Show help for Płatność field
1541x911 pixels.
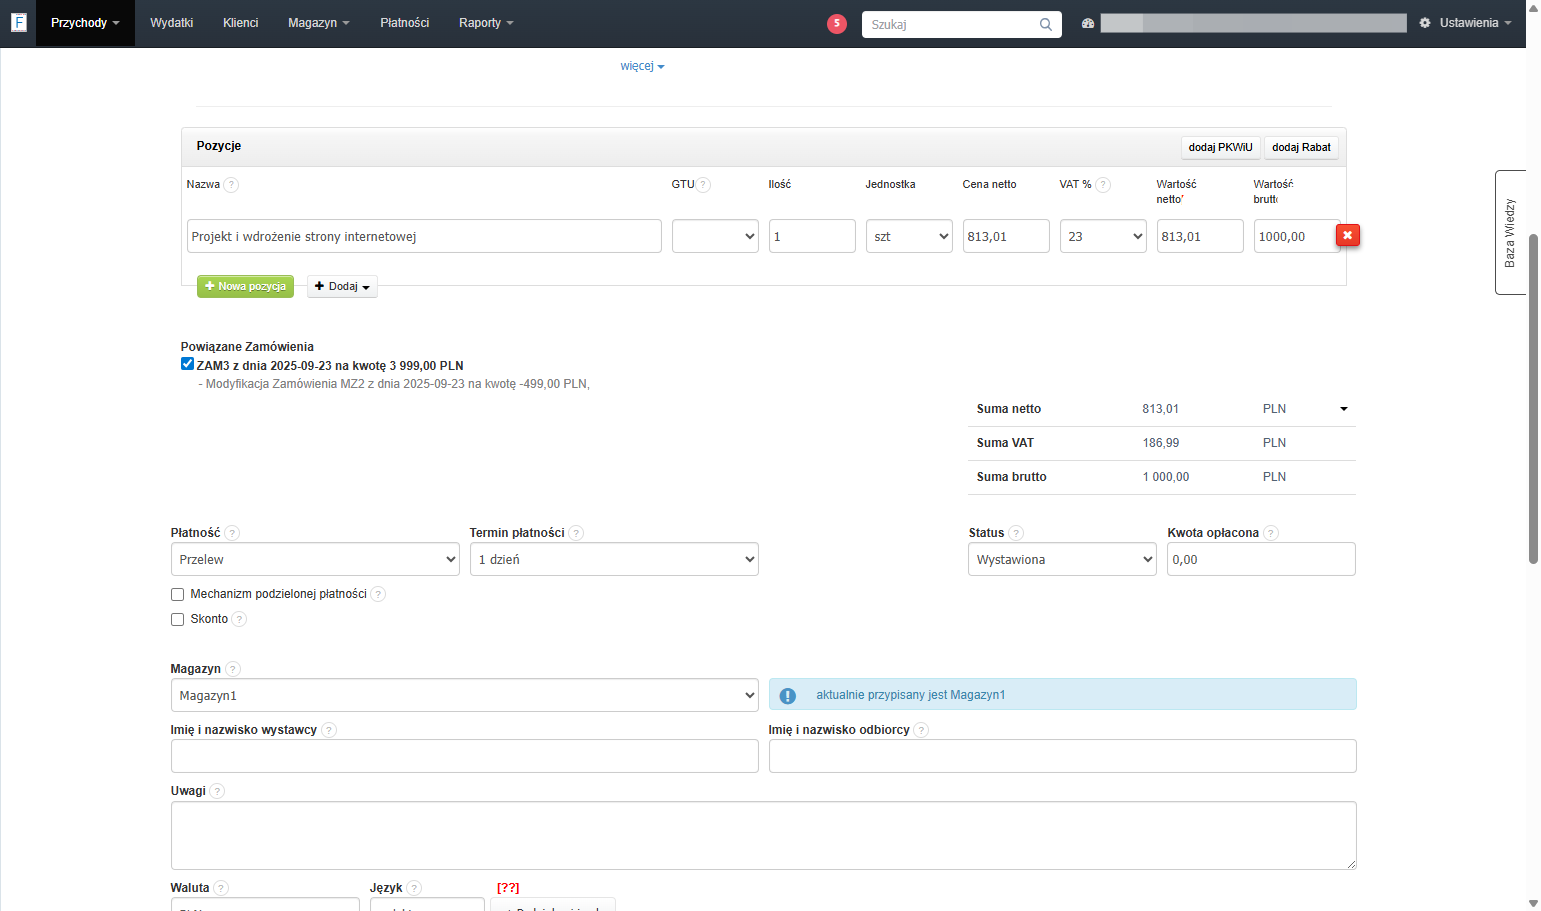click(232, 533)
